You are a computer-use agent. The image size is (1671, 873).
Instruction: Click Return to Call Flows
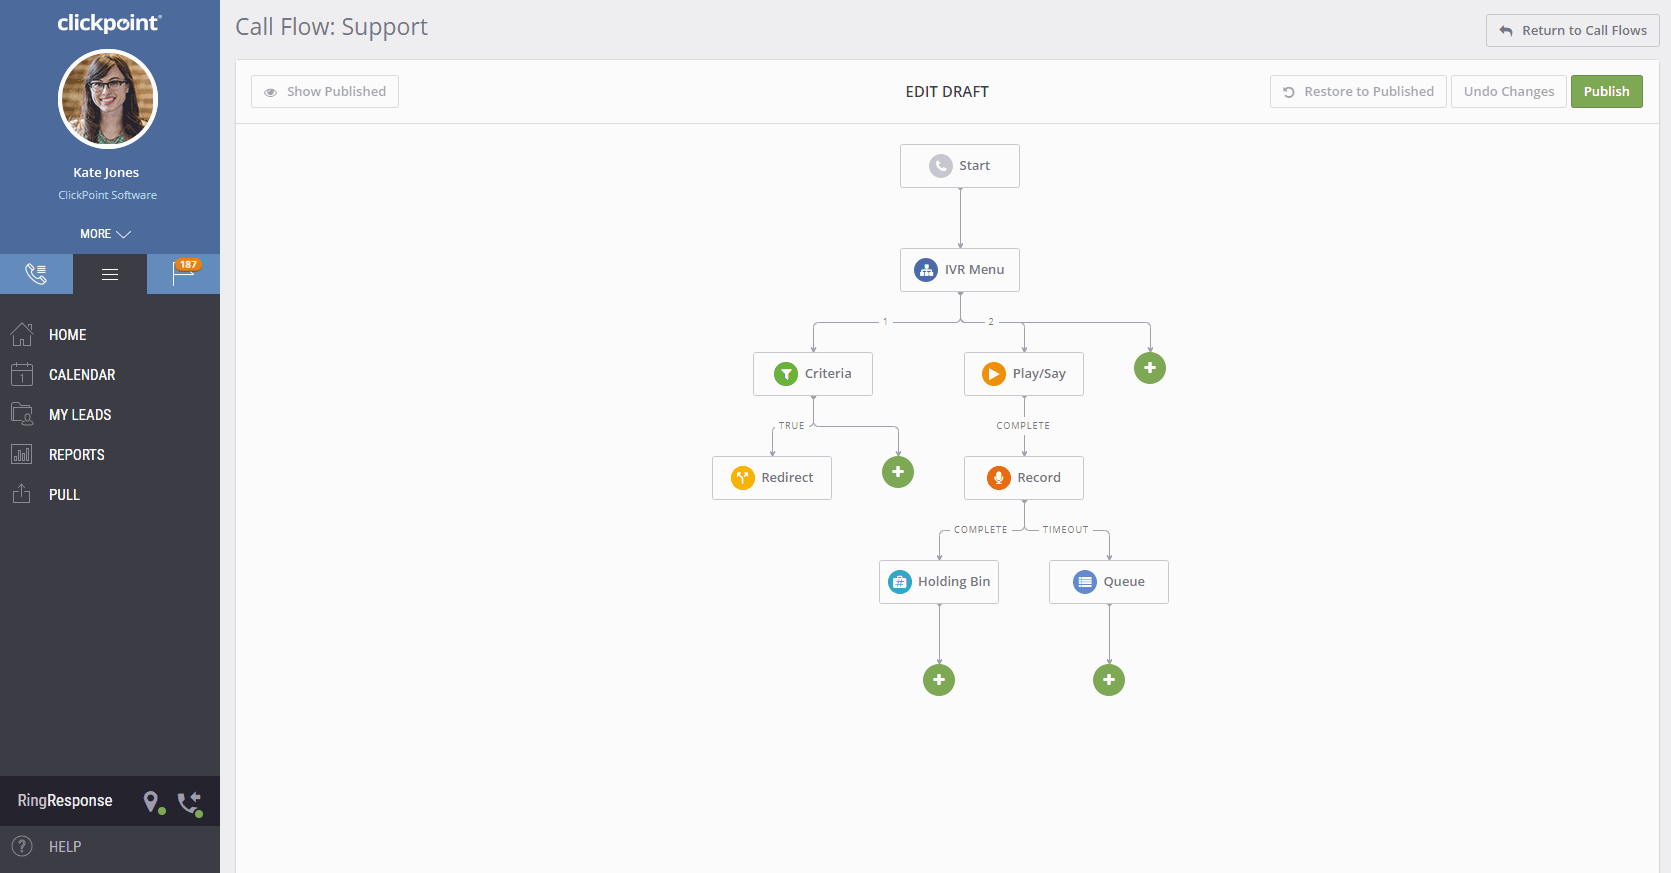point(1572,31)
